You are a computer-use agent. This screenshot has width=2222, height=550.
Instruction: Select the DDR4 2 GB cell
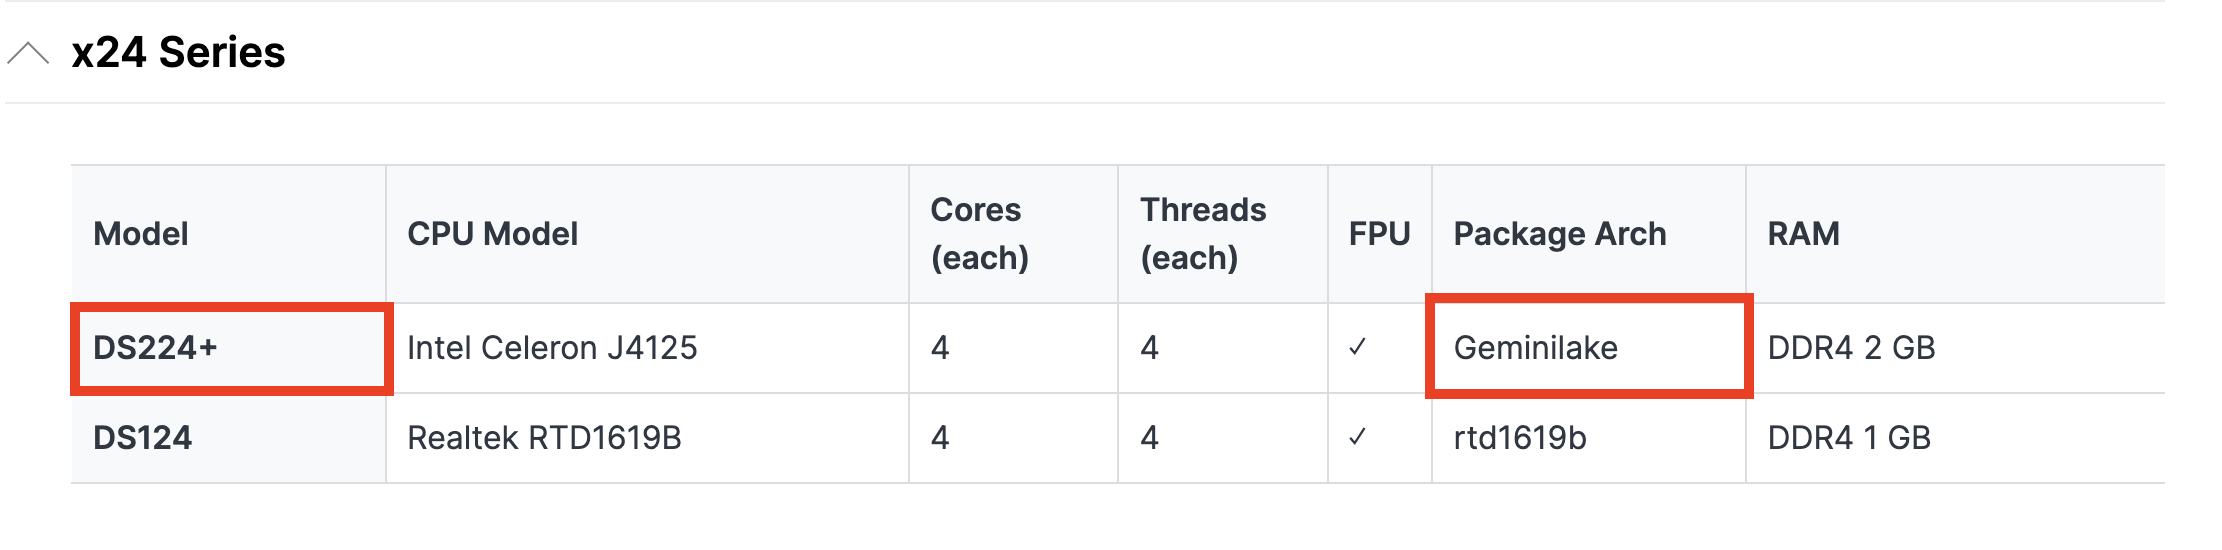click(1851, 348)
